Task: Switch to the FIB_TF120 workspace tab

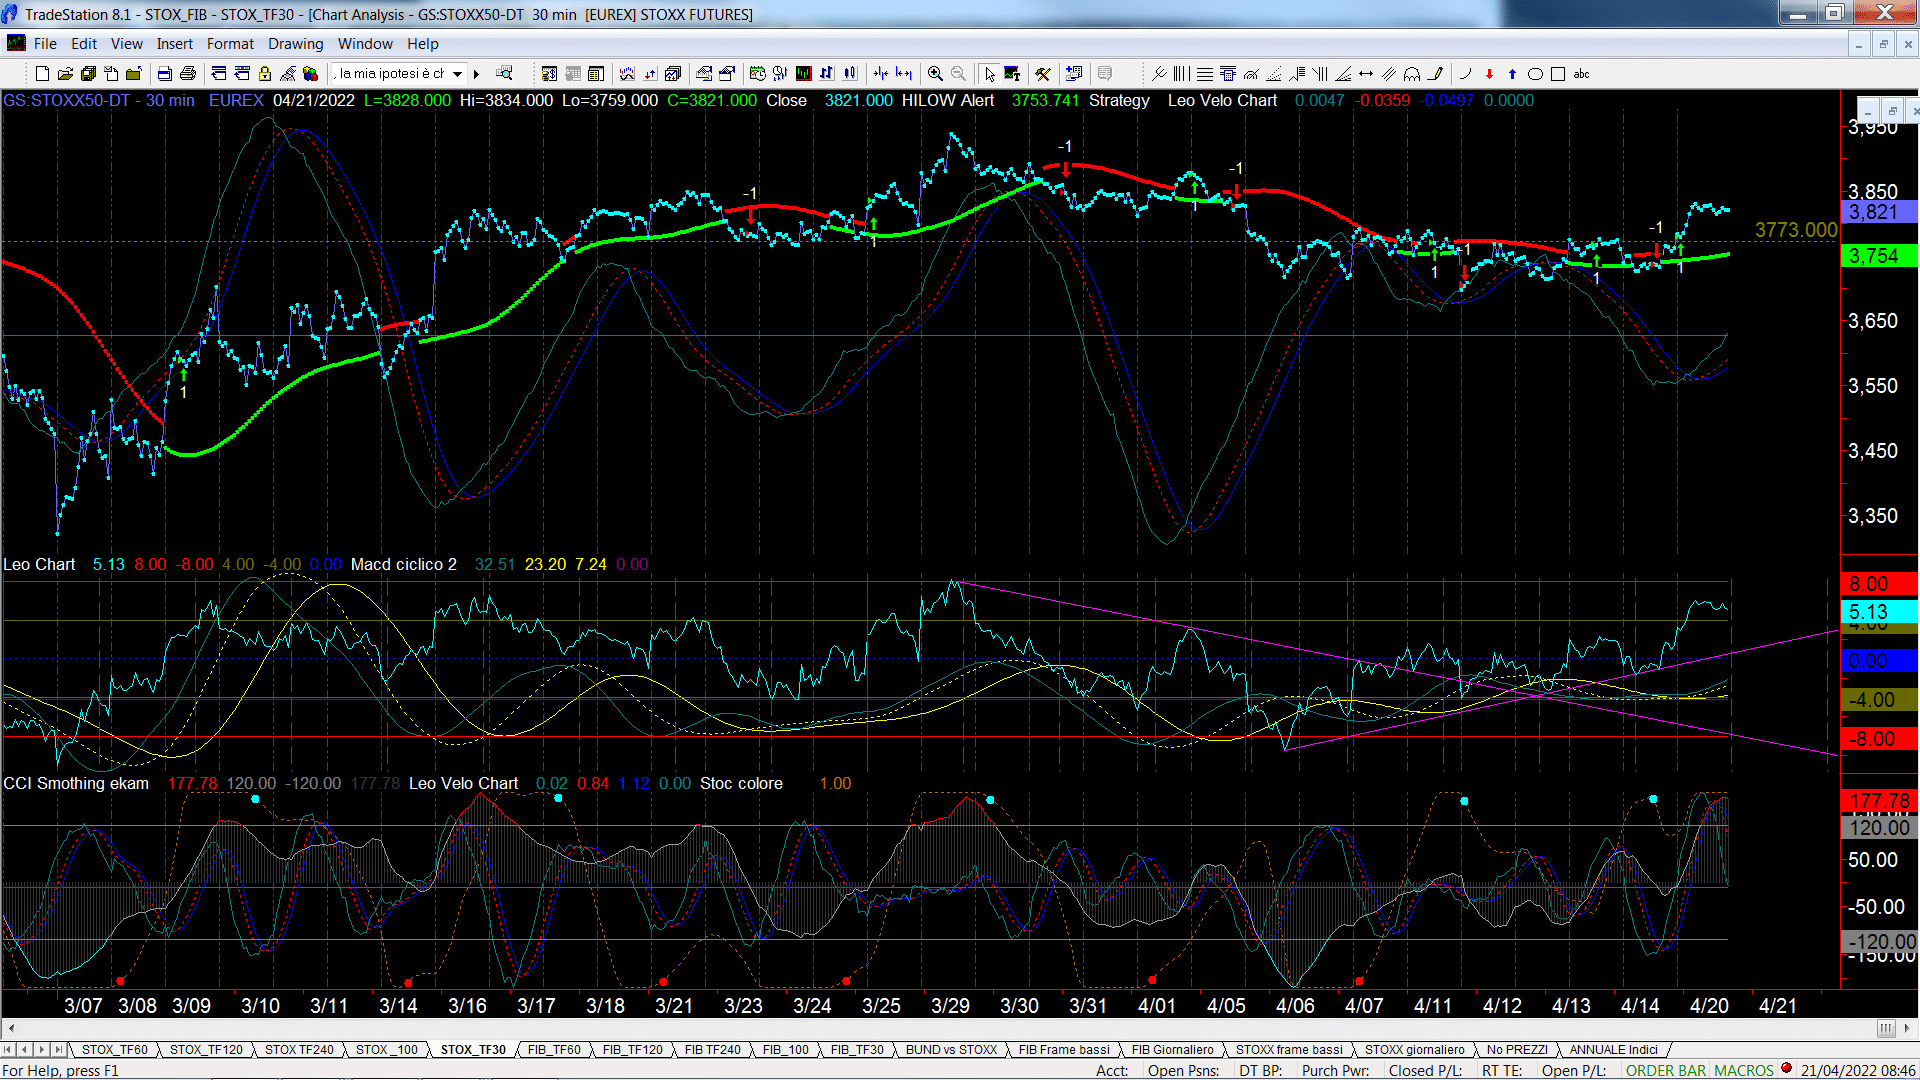Action: (632, 1050)
